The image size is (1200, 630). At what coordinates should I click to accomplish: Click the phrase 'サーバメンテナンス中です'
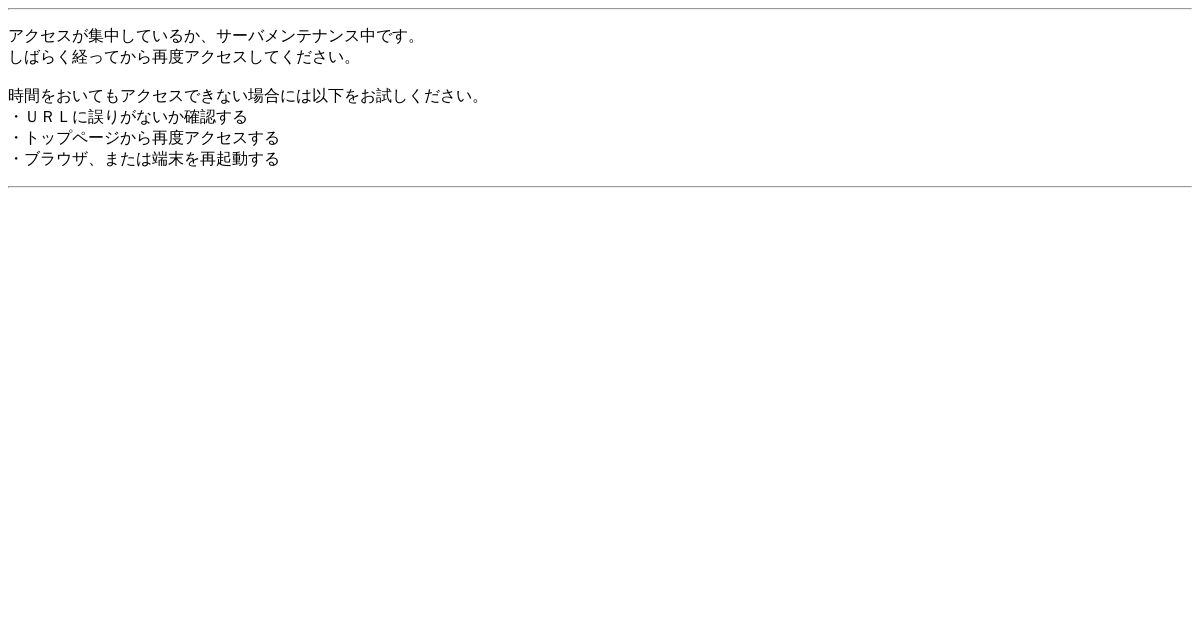pos(312,36)
